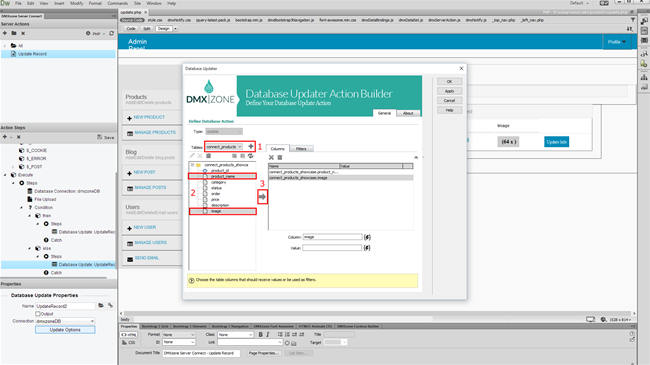Click the Bold formatting icon
650x365 pixels.
[x=260, y=334]
